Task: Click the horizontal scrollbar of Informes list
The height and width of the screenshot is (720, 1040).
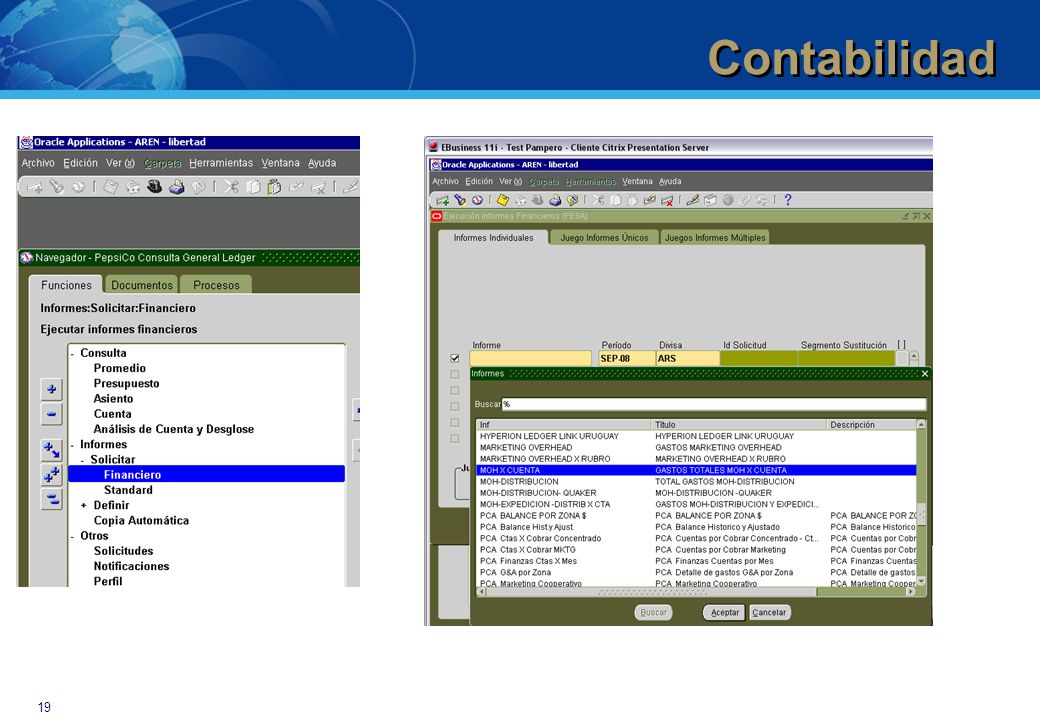Action: tap(696, 591)
